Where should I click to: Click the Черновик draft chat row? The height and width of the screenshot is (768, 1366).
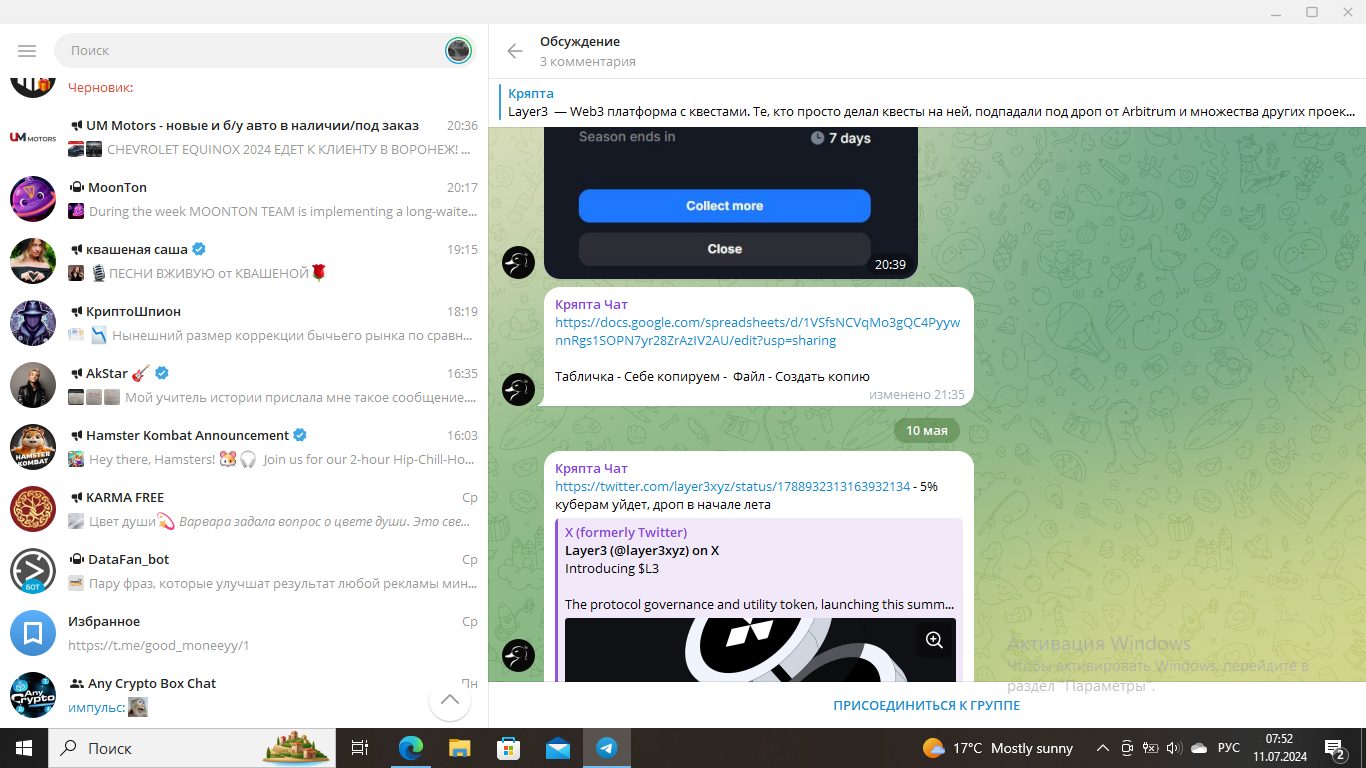tap(244, 88)
